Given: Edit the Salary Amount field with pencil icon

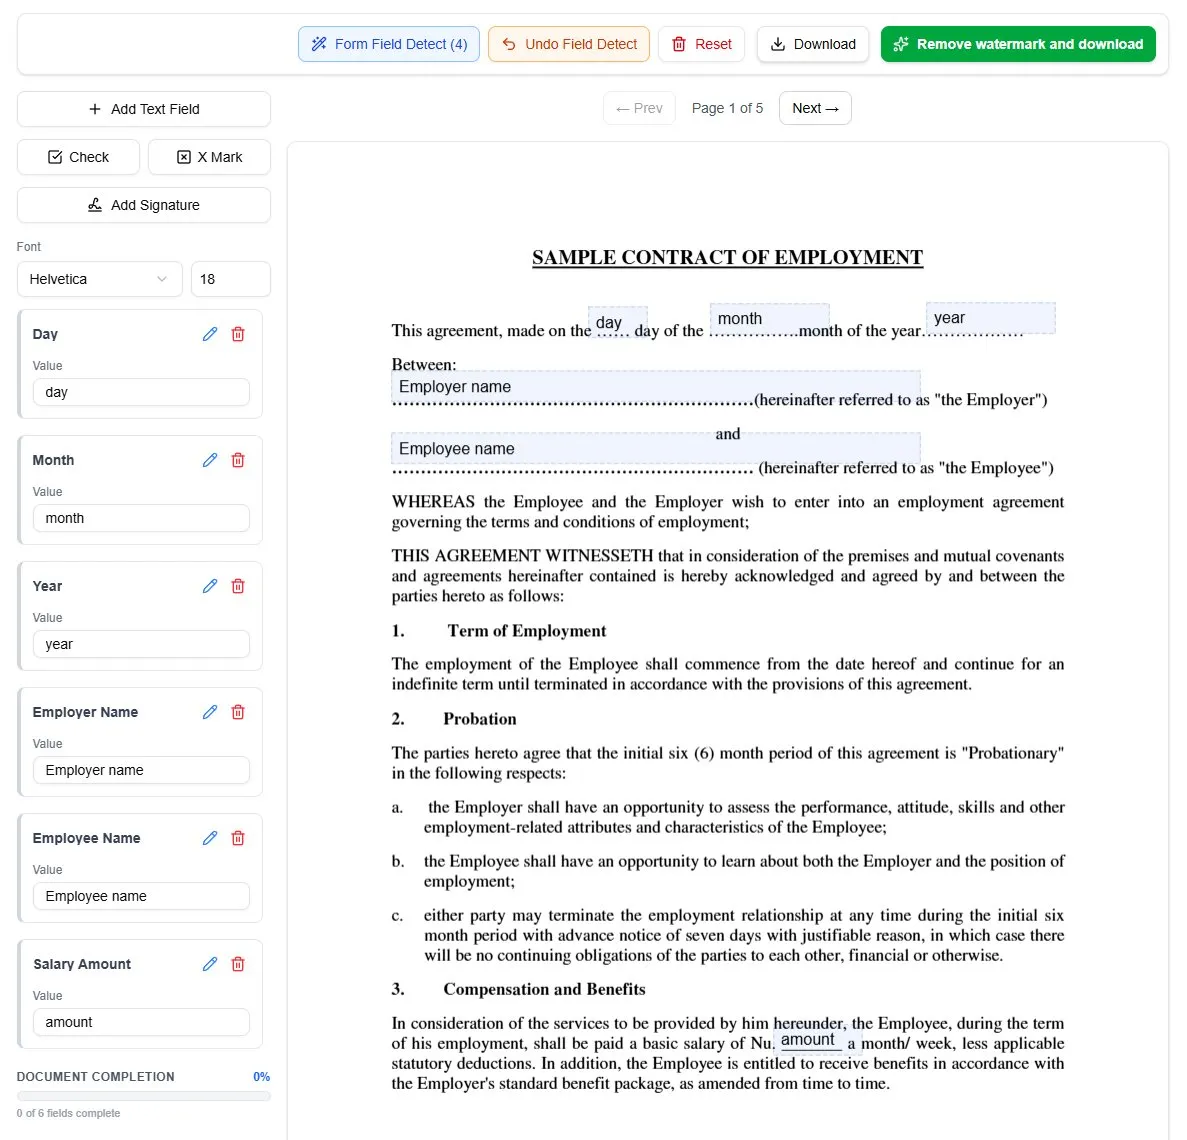Looking at the screenshot, I should [210, 964].
